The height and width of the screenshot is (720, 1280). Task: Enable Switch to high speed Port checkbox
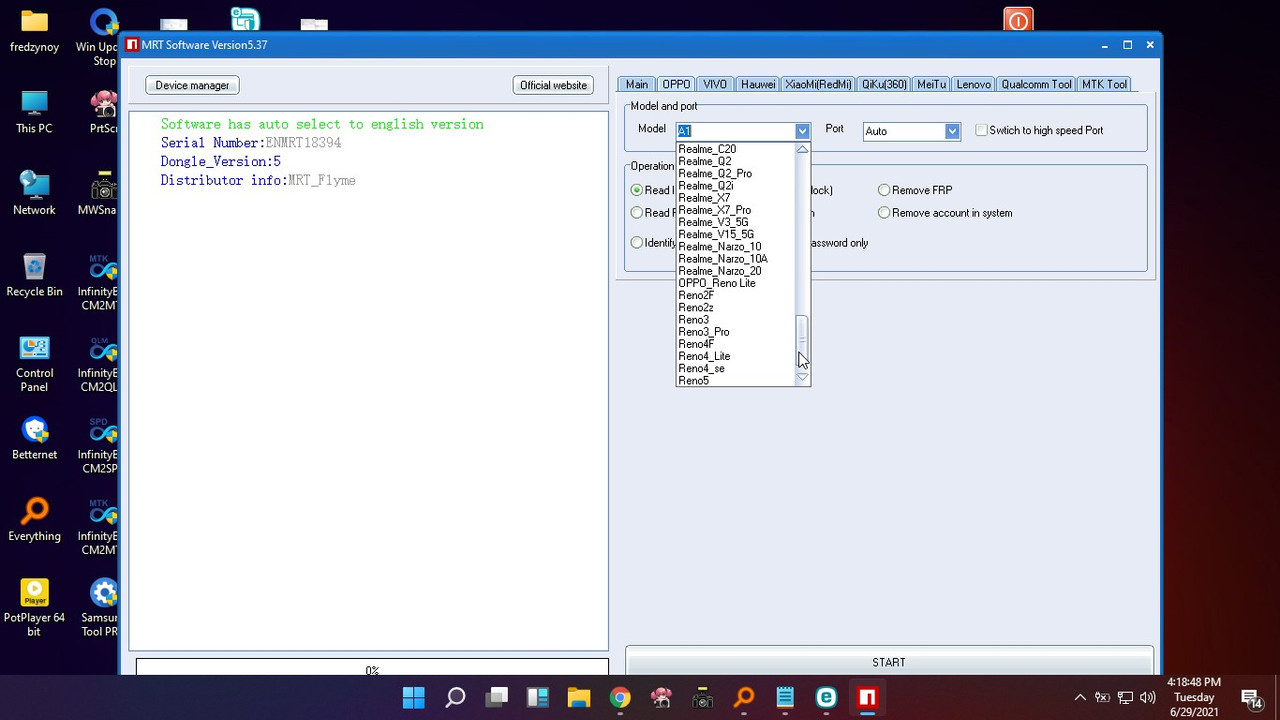click(981, 130)
